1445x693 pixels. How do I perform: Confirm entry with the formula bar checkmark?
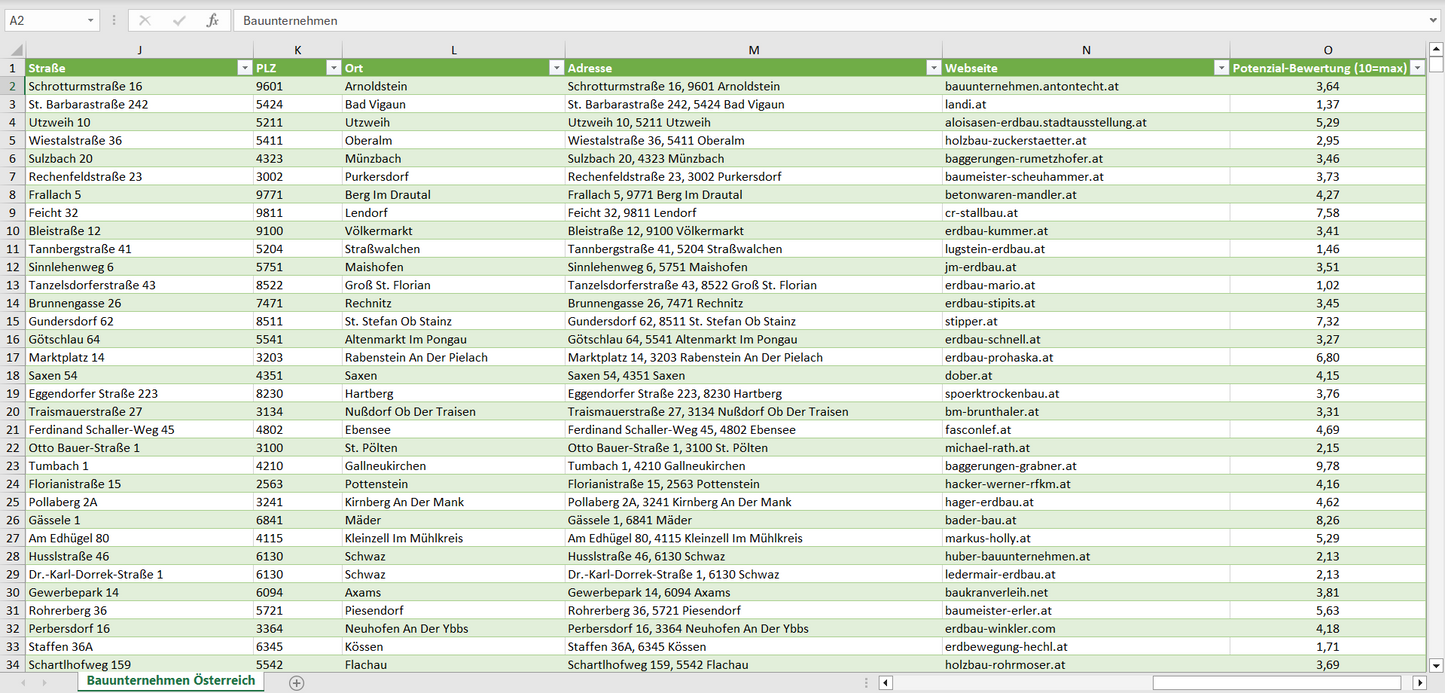(179, 20)
